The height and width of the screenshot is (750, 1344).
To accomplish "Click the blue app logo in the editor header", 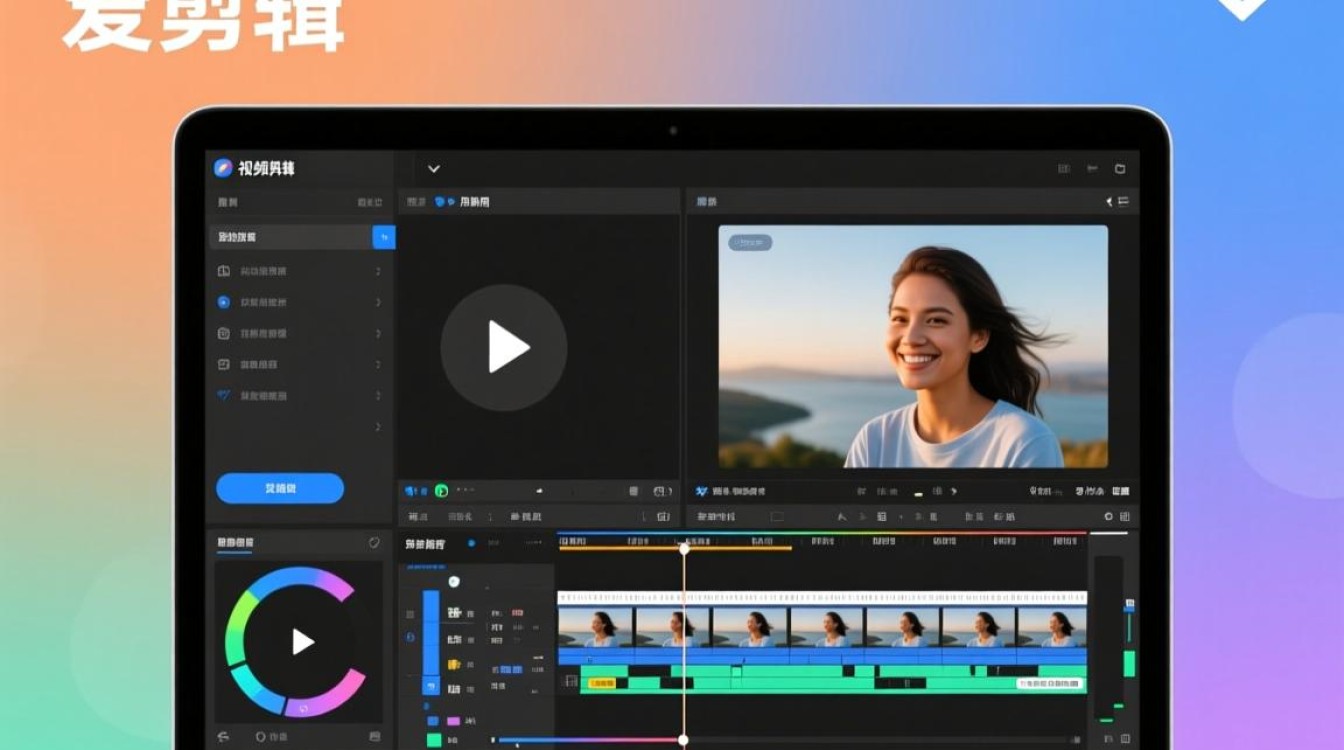I will click(223, 168).
